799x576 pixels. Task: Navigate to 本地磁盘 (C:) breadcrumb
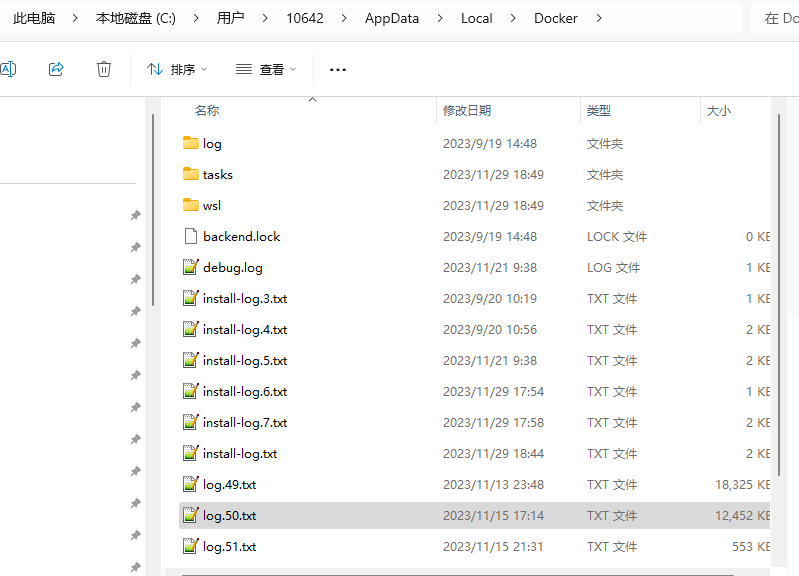point(135,18)
